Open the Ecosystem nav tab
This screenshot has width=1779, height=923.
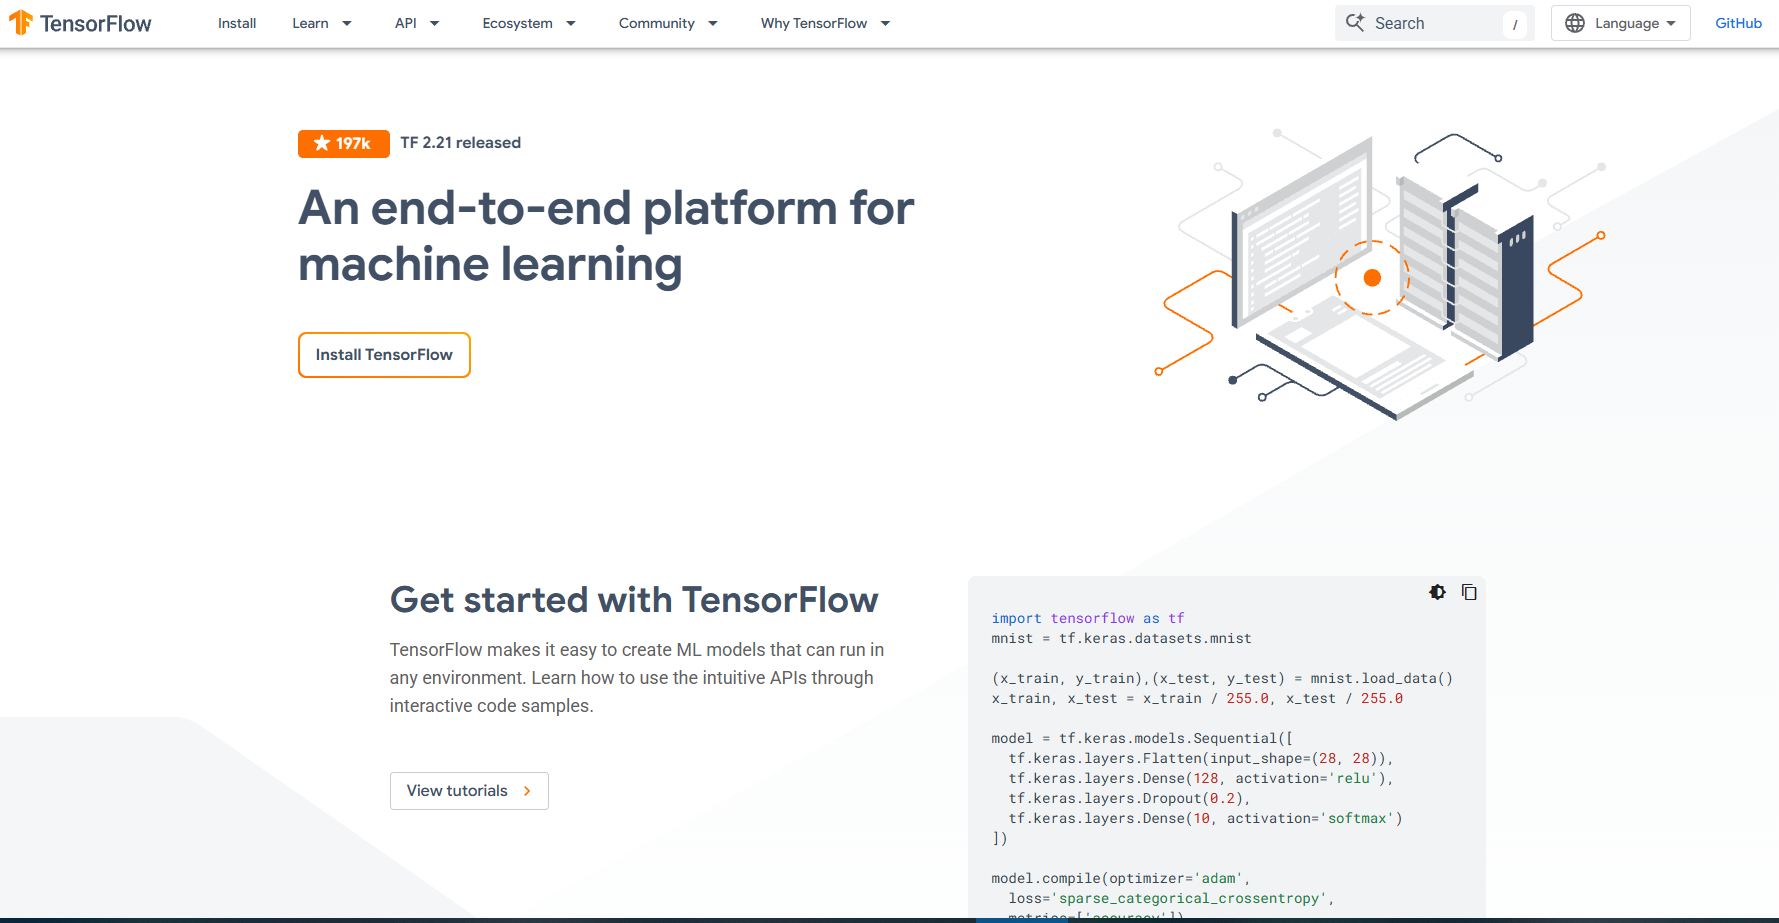(517, 23)
